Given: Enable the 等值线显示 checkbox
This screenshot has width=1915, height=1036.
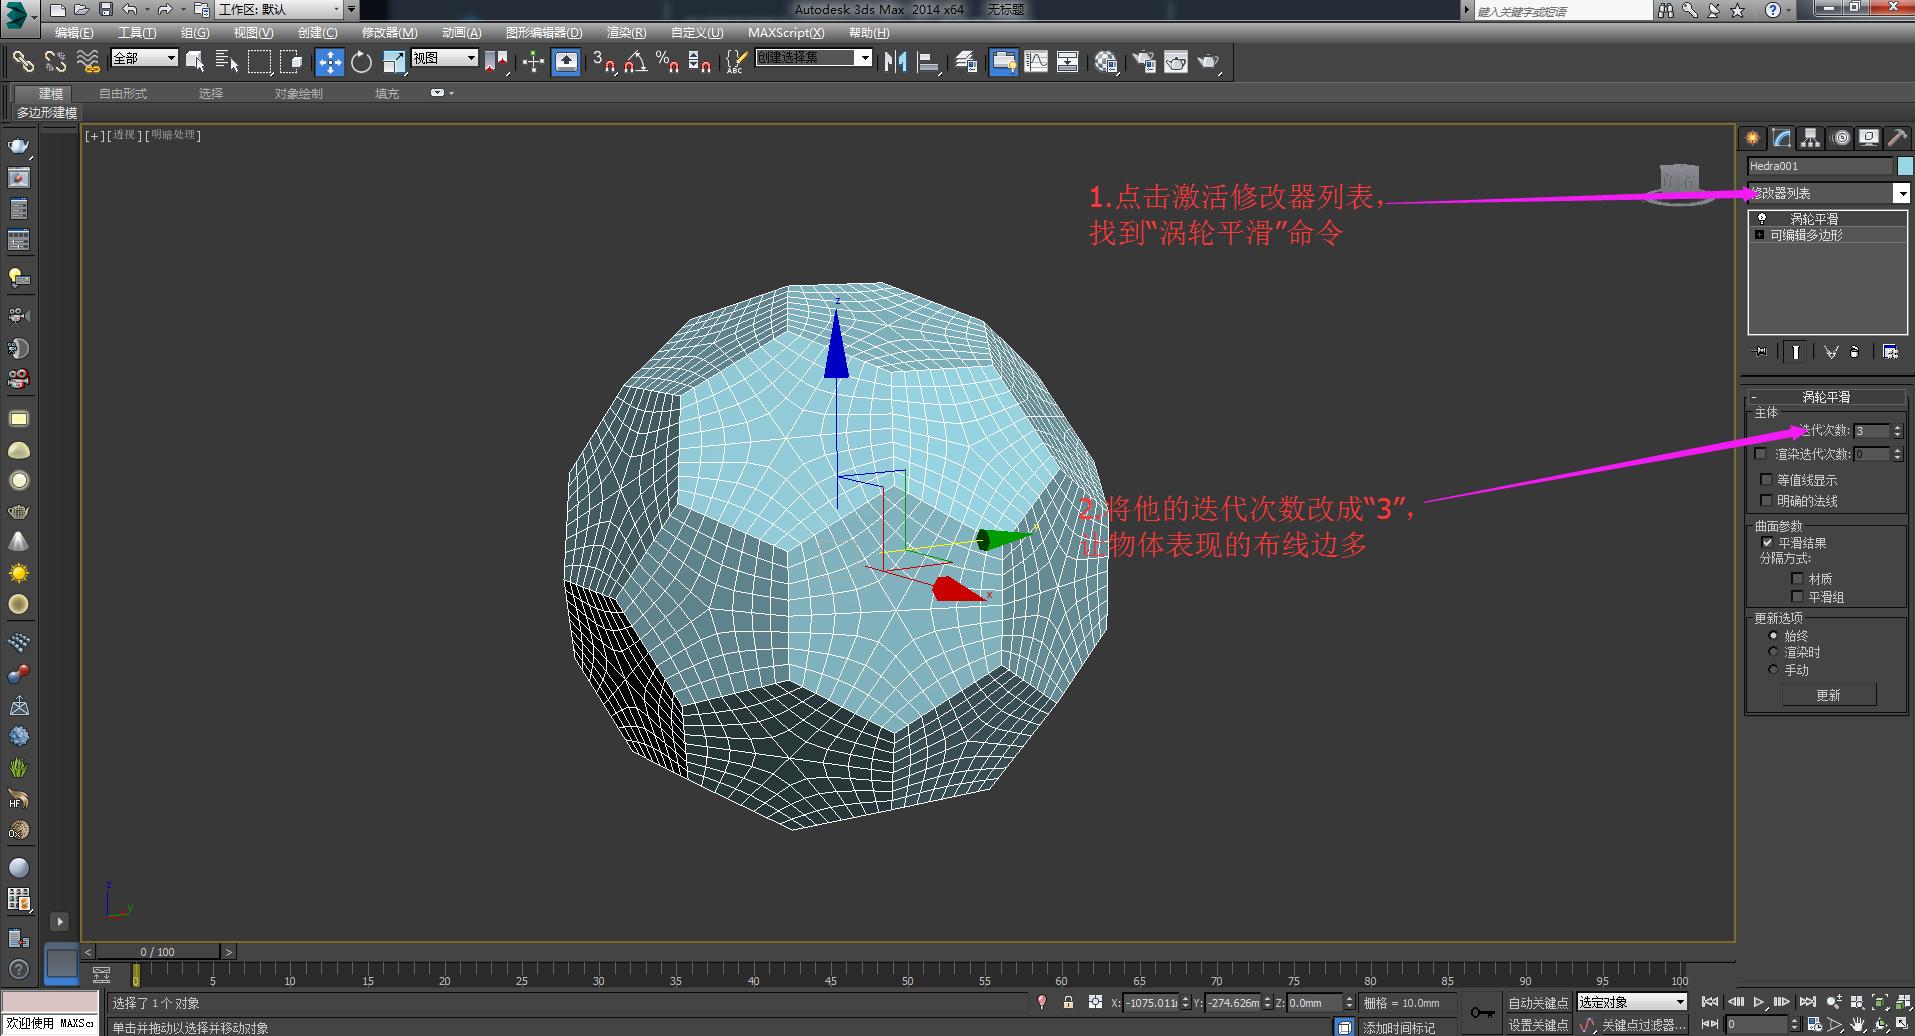Looking at the screenshot, I should 1766,479.
